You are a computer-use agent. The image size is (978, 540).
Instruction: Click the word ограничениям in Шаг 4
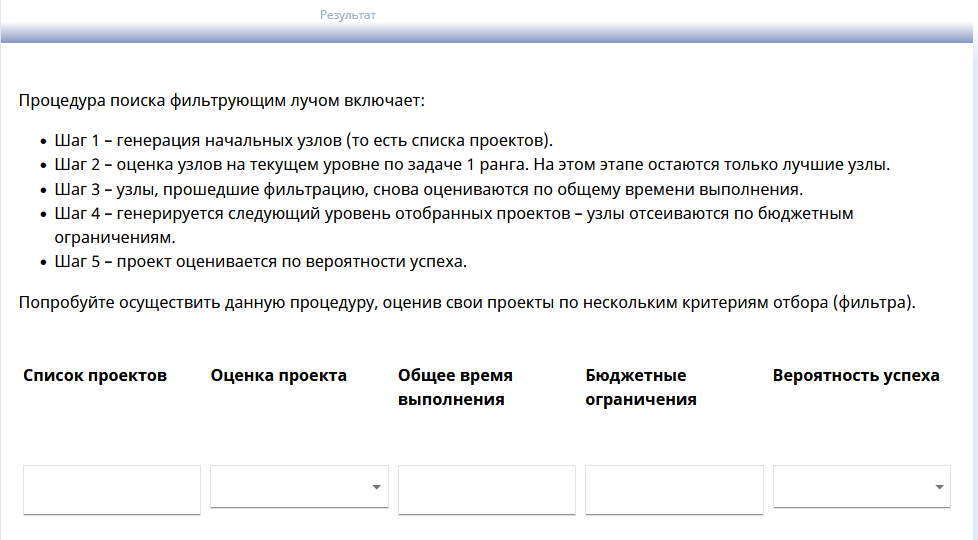click(114, 238)
